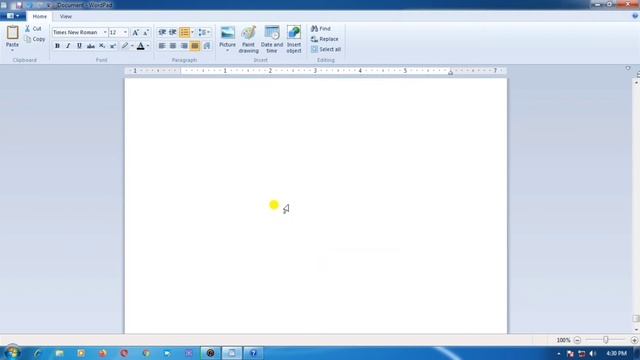Toggle superscript formatting
Screen dimensions: 640x360
pyautogui.click(x=113, y=46)
